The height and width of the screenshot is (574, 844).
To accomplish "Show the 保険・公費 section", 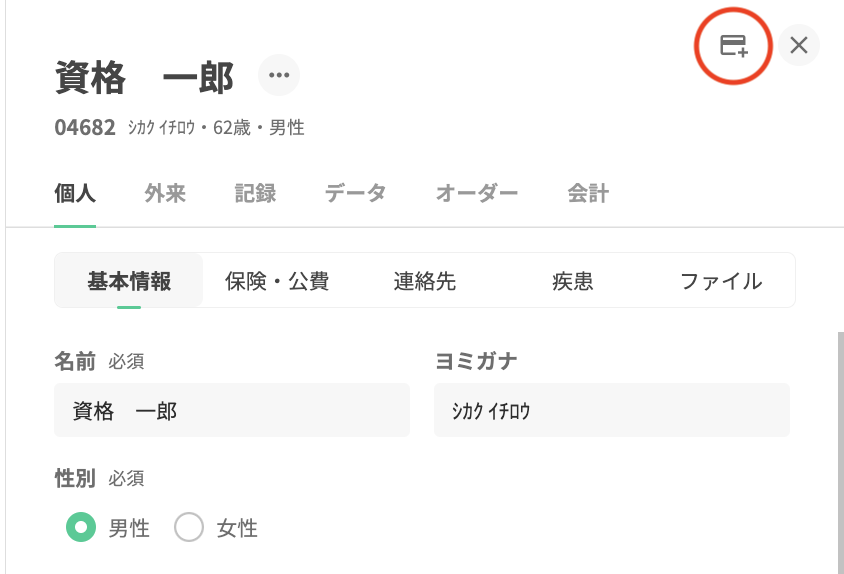I will click(277, 281).
